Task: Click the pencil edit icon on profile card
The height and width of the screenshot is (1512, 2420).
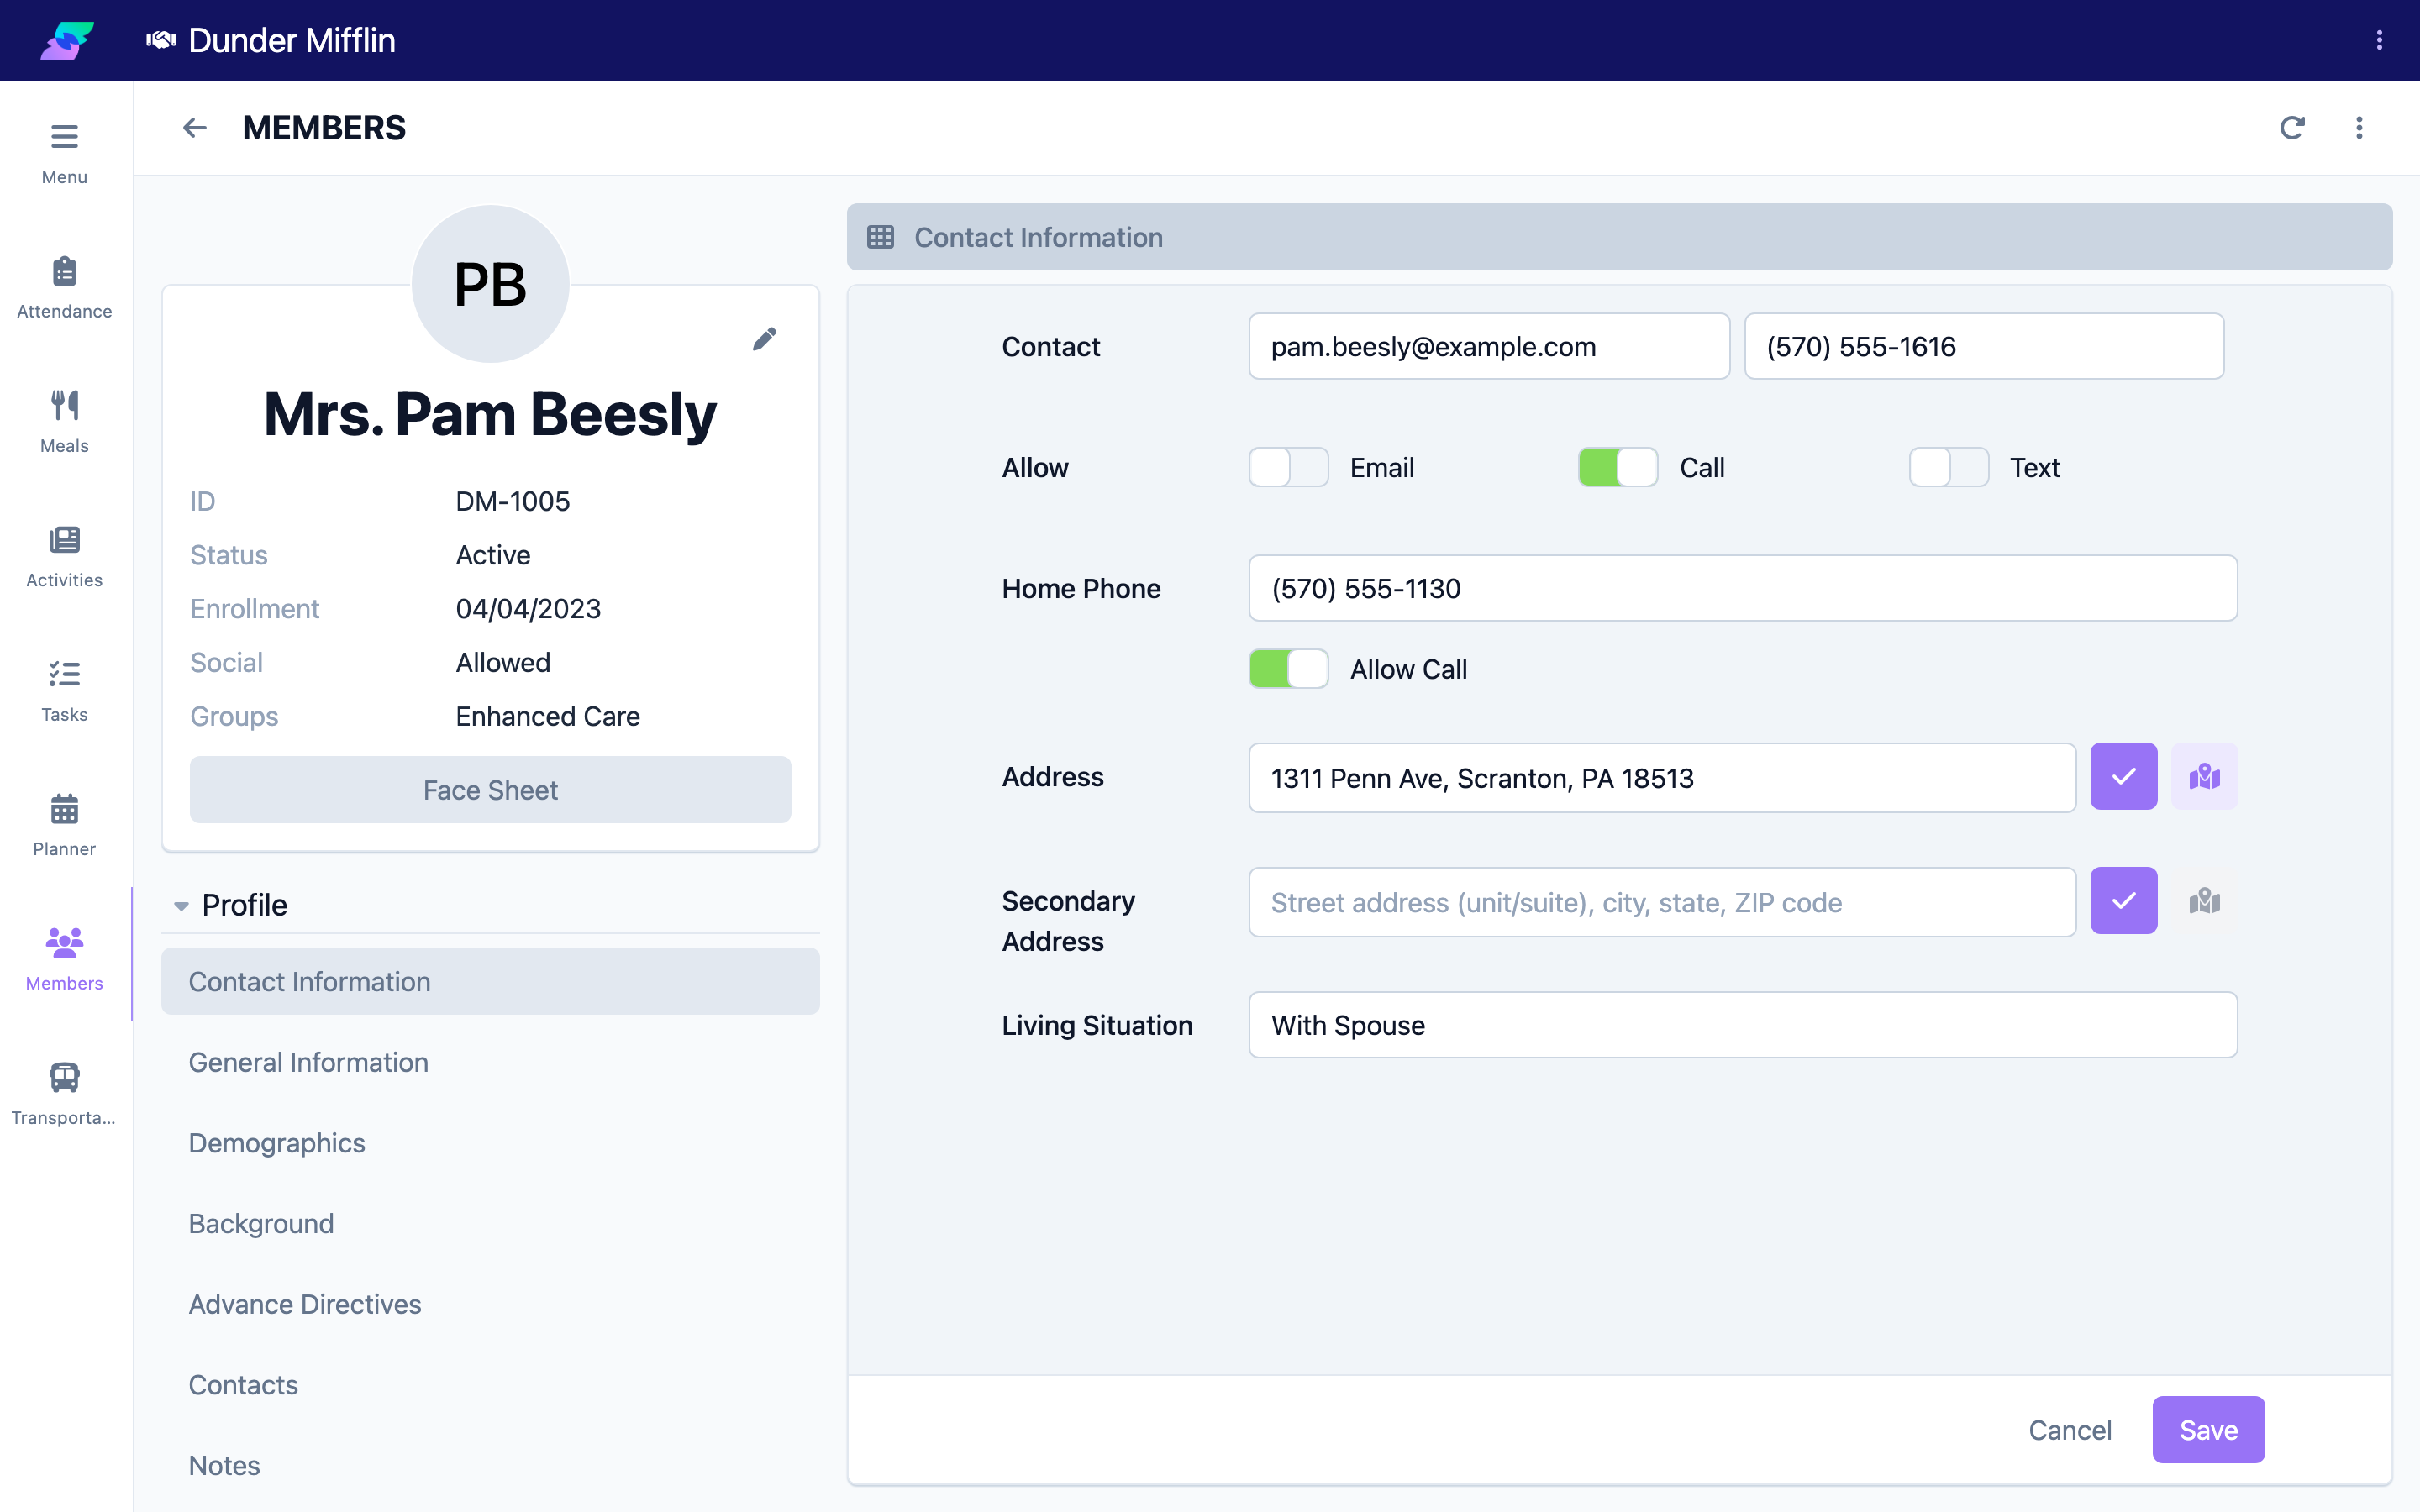Action: [764, 339]
